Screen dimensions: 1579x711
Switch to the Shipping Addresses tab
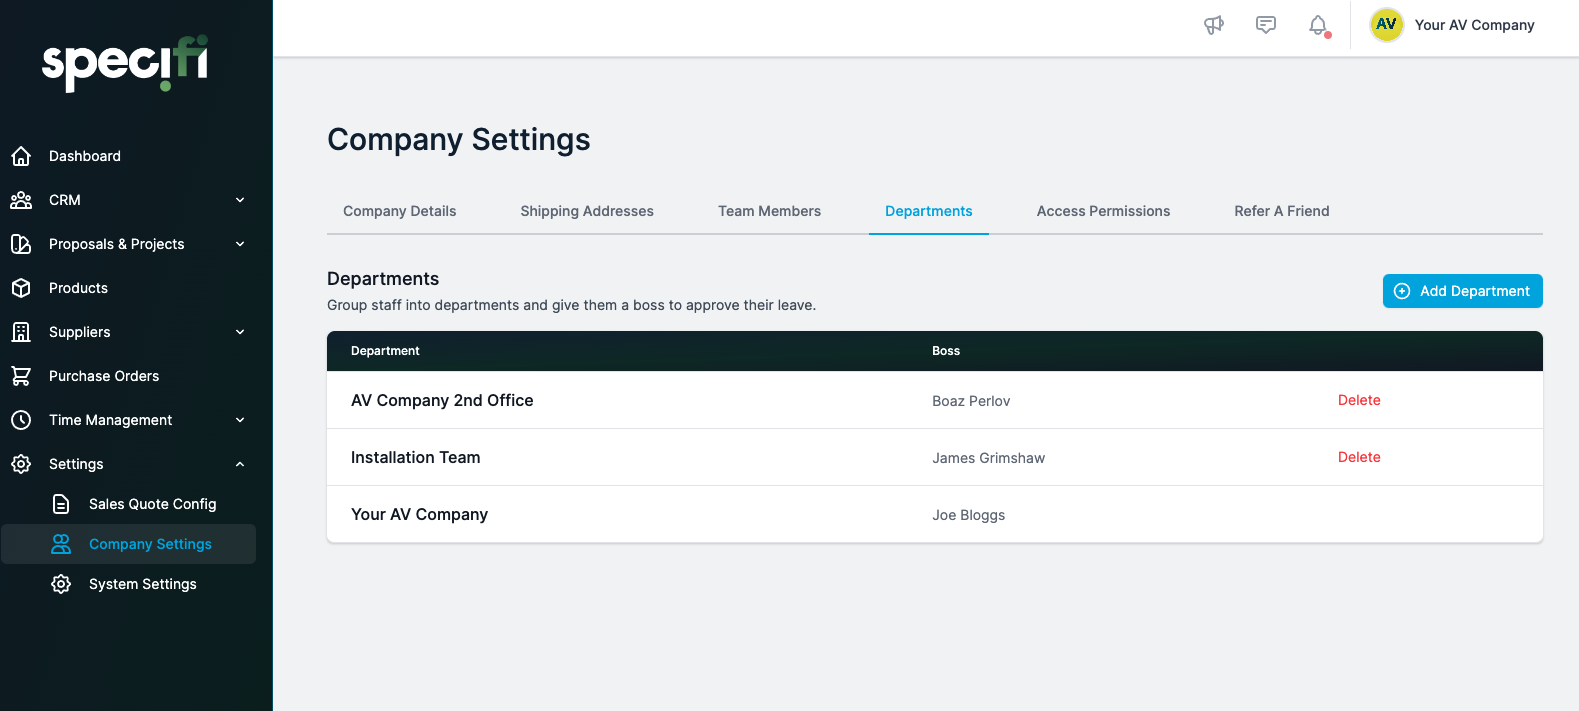coord(587,211)
